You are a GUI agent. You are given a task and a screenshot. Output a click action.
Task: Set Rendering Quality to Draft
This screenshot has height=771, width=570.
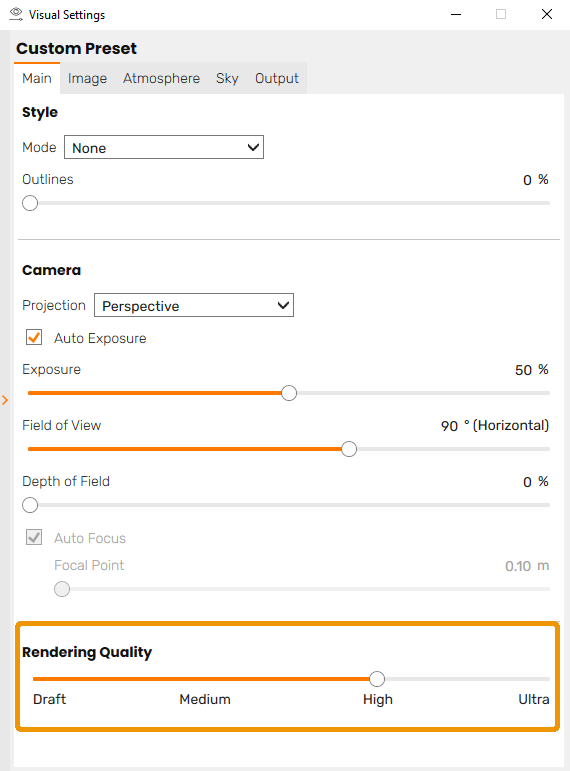point(49,699)
